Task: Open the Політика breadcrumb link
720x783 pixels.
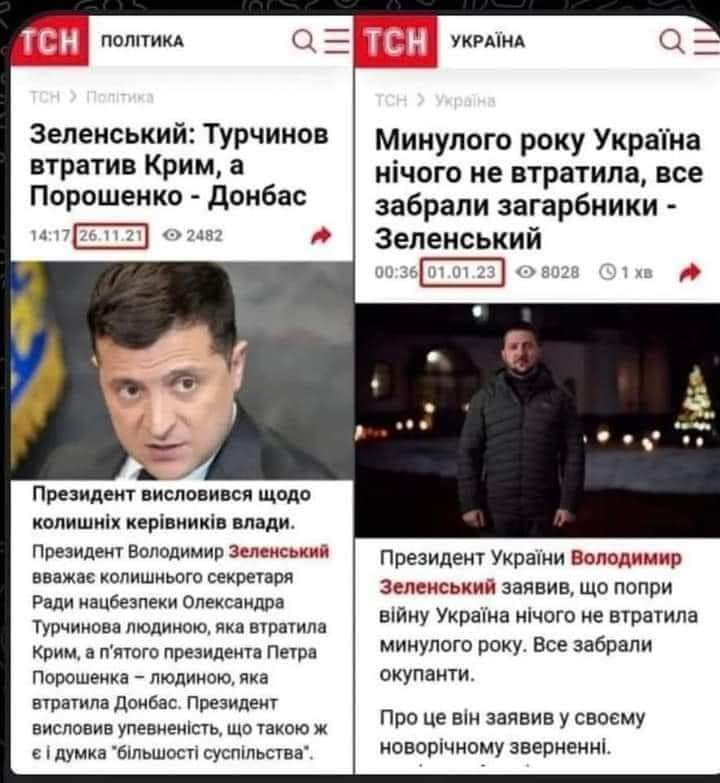Action: click(120, 97)
